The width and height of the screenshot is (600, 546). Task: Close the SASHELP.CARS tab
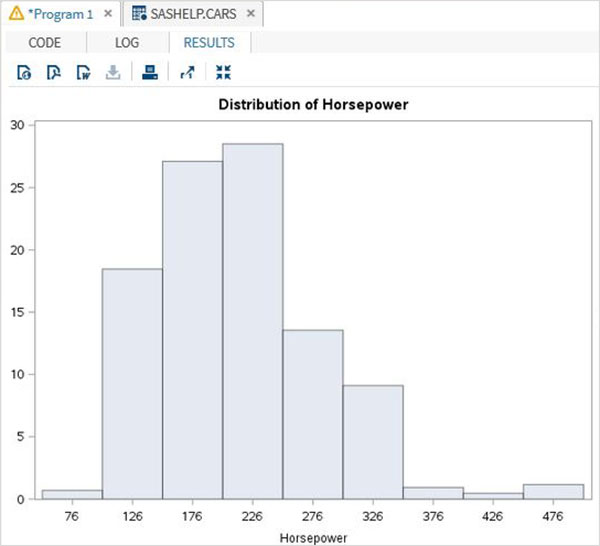point(251,14)
